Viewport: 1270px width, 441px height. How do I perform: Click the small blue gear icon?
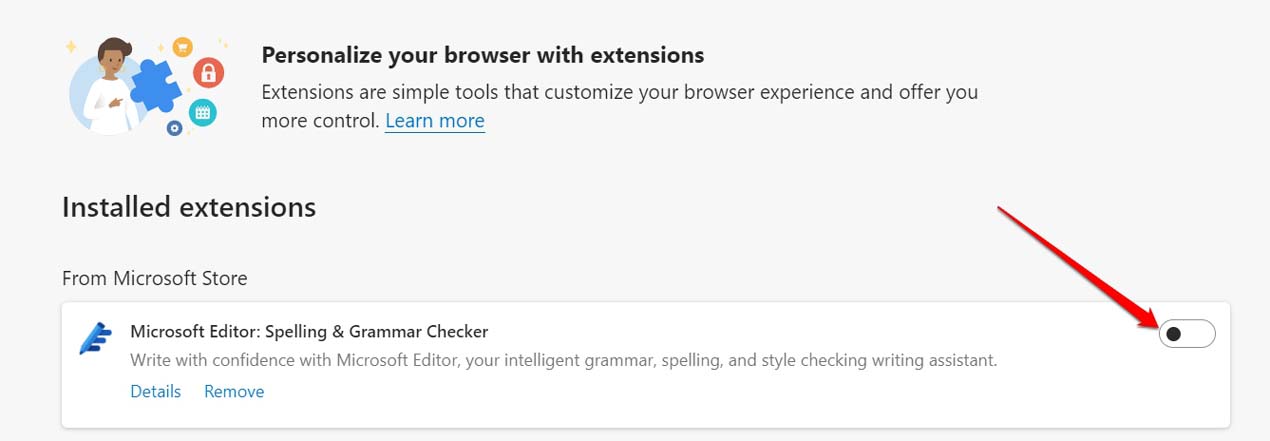pyautogui.click(x=174, y=128)
